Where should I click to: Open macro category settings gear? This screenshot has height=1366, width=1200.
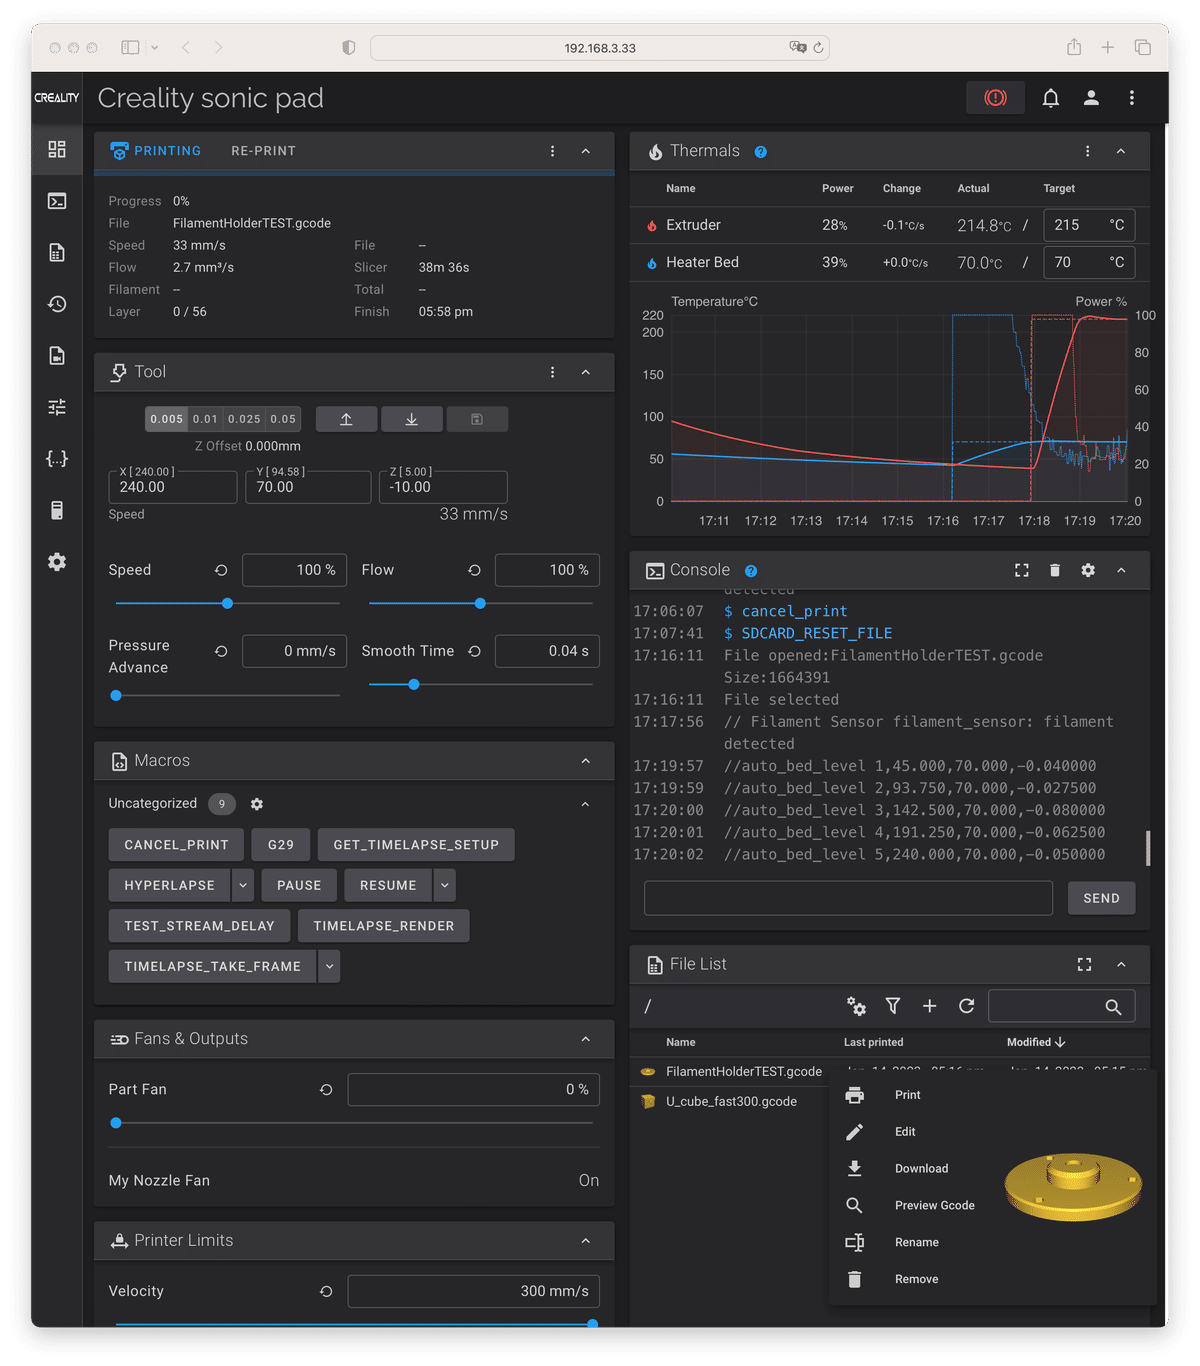(257, 804)
